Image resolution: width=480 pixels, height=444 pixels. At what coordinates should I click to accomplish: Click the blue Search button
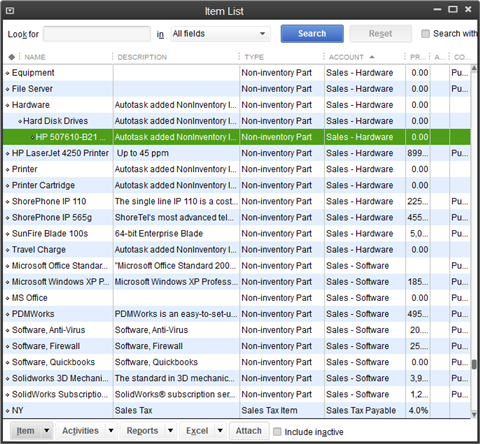point(312,34)
